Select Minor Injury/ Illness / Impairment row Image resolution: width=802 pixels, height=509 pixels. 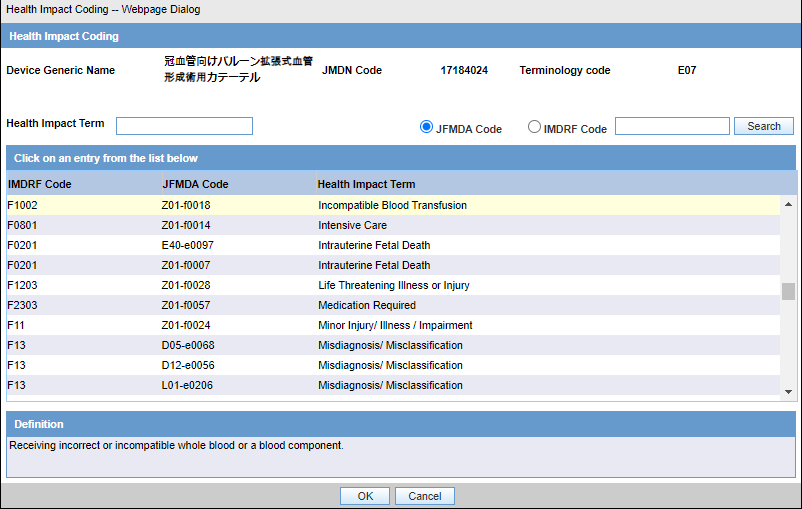[x=393, y=325]
